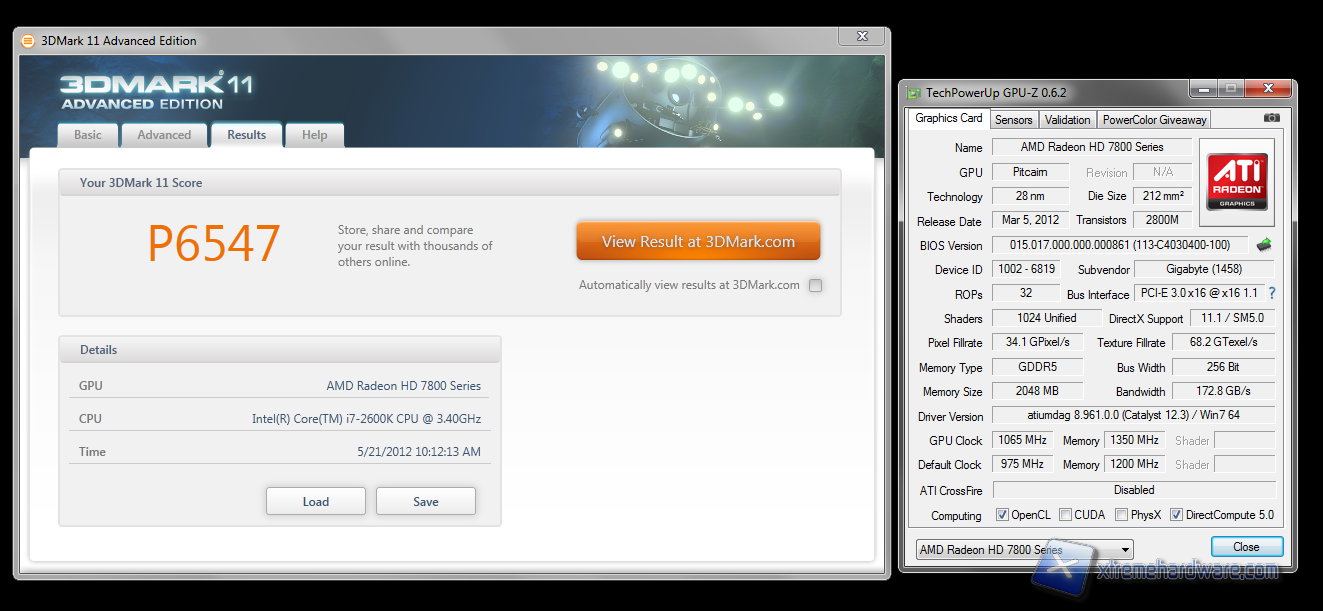Minimize the GPU-Z window
The height and width of the screenshot is (611, 1323).
point(1204,90)
